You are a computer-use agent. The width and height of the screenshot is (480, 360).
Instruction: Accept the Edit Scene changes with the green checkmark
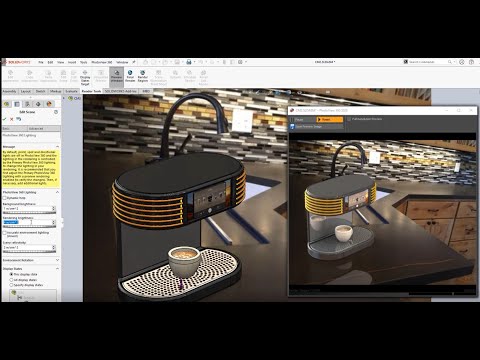5,119
